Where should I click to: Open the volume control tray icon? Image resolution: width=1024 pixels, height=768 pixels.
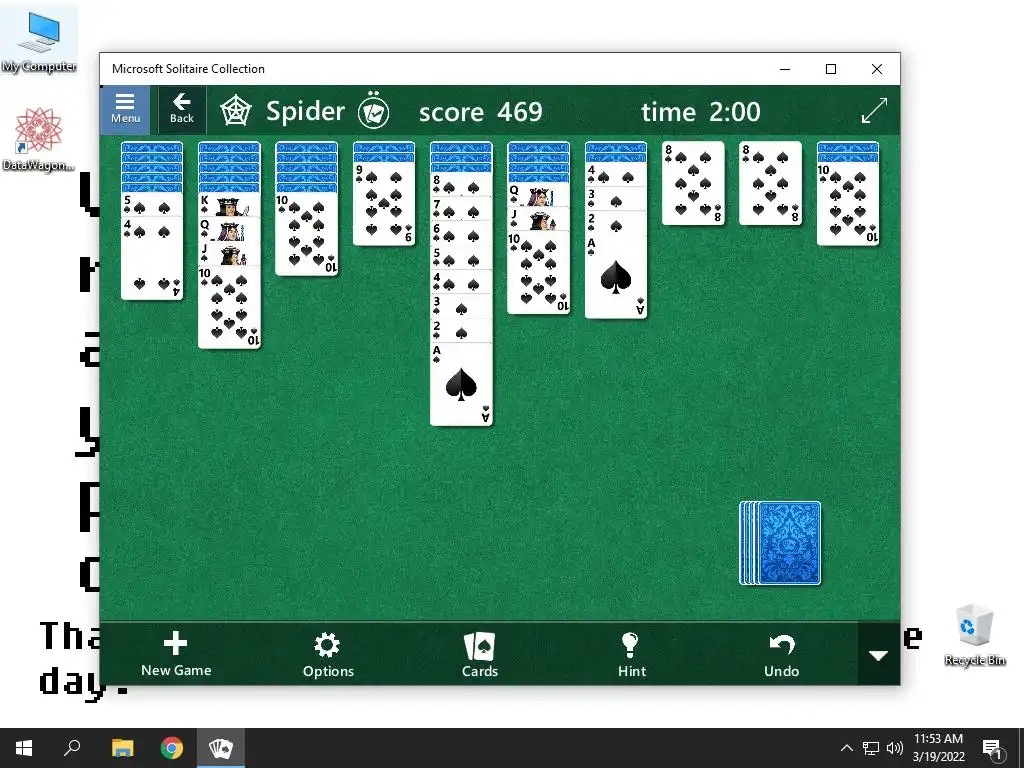(x=895, y=748)
